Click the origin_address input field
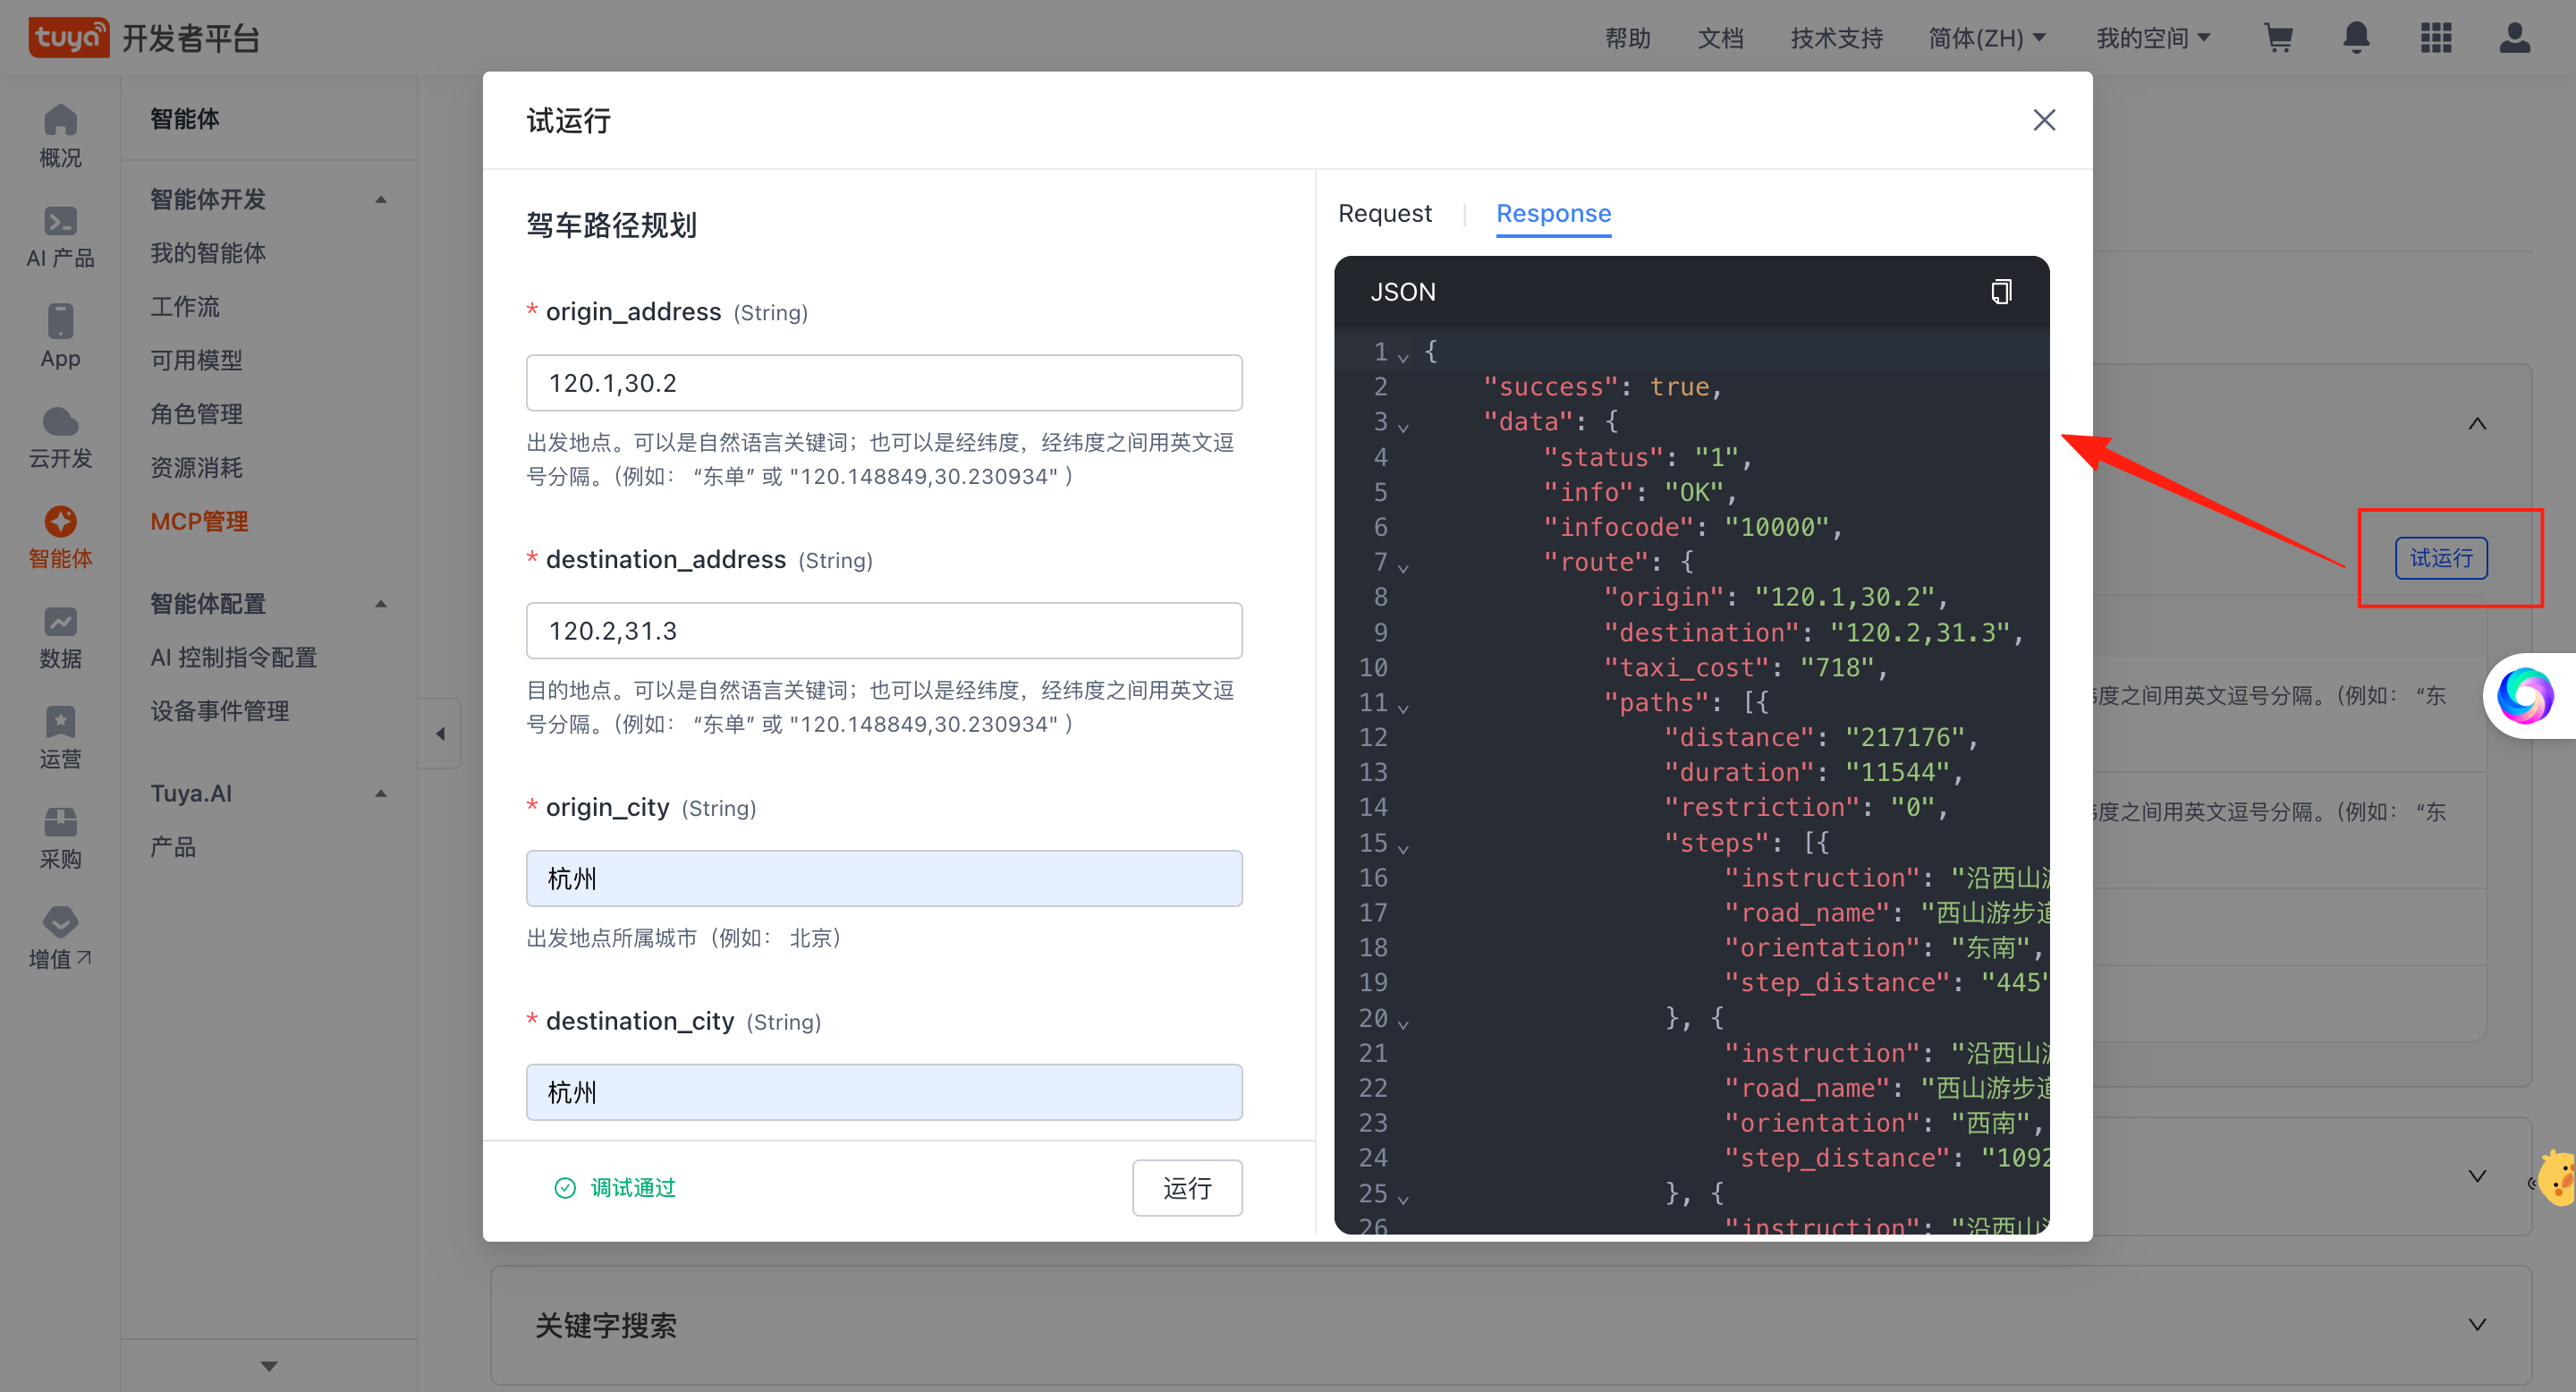The width and height of the screenshot is (2576, 1392). pos(884,383)
